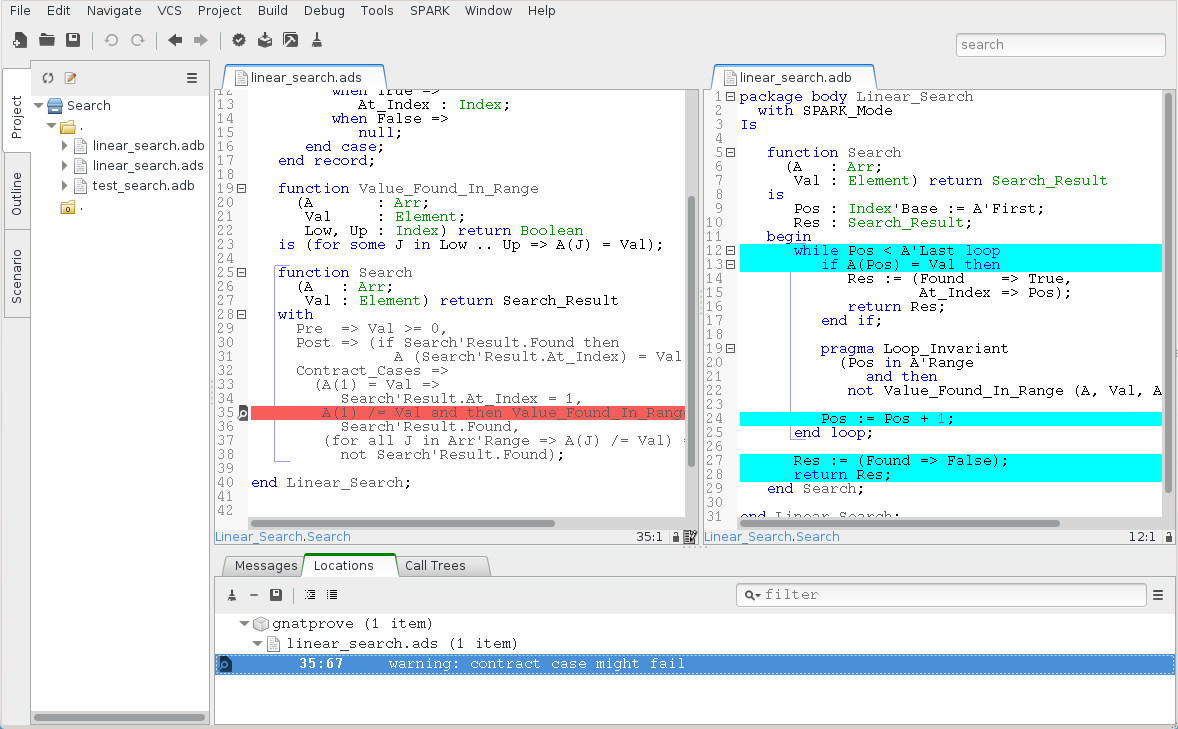Image resolution: width=1178 pixels, height=729 pixels.
Task: Click the check/build gear toolbar icon
Action: (239, 40)
